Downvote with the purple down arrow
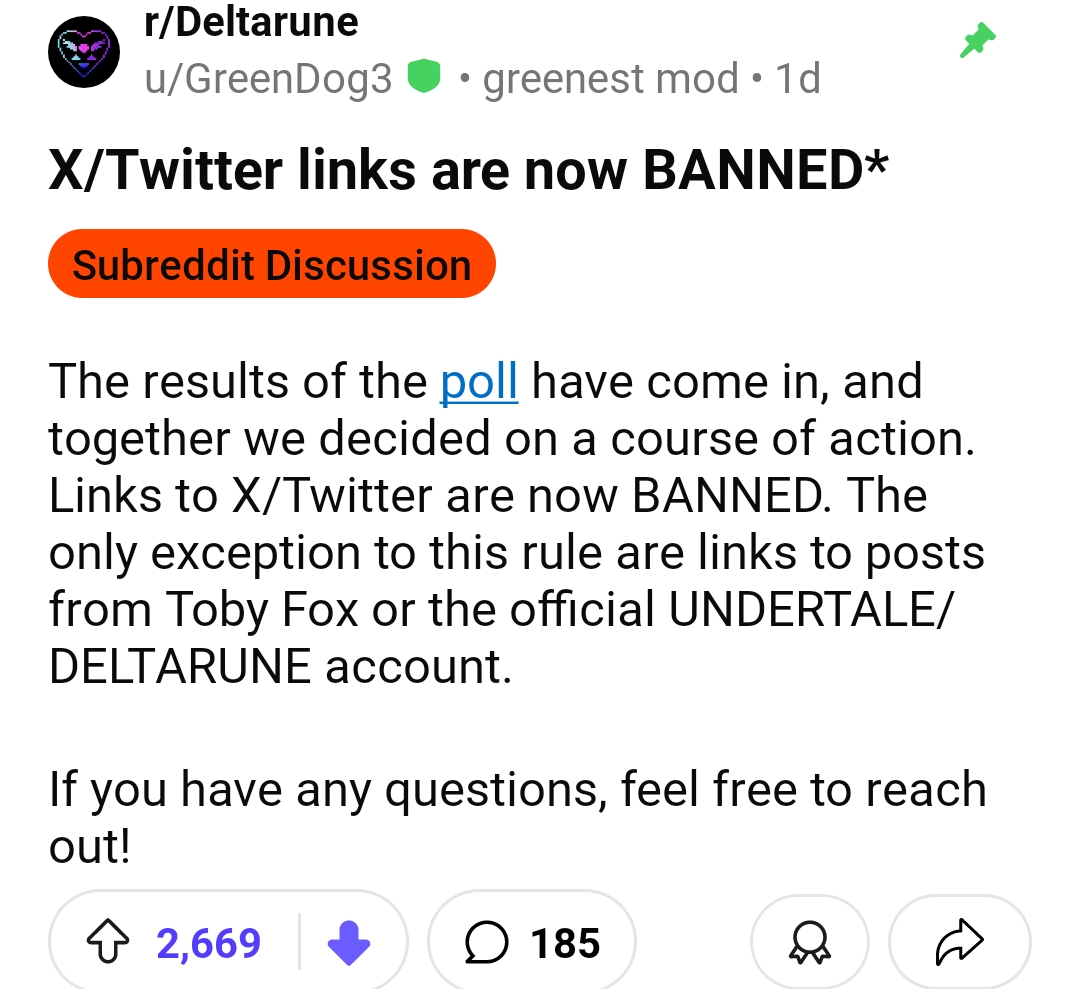1080x989 pixels. (x=349, y=943)
